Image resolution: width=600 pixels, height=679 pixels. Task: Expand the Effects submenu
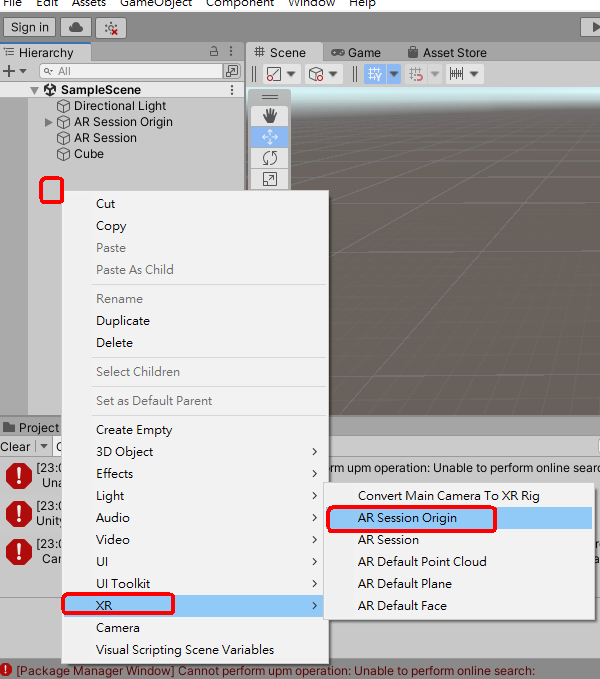[x=195, y=474]
